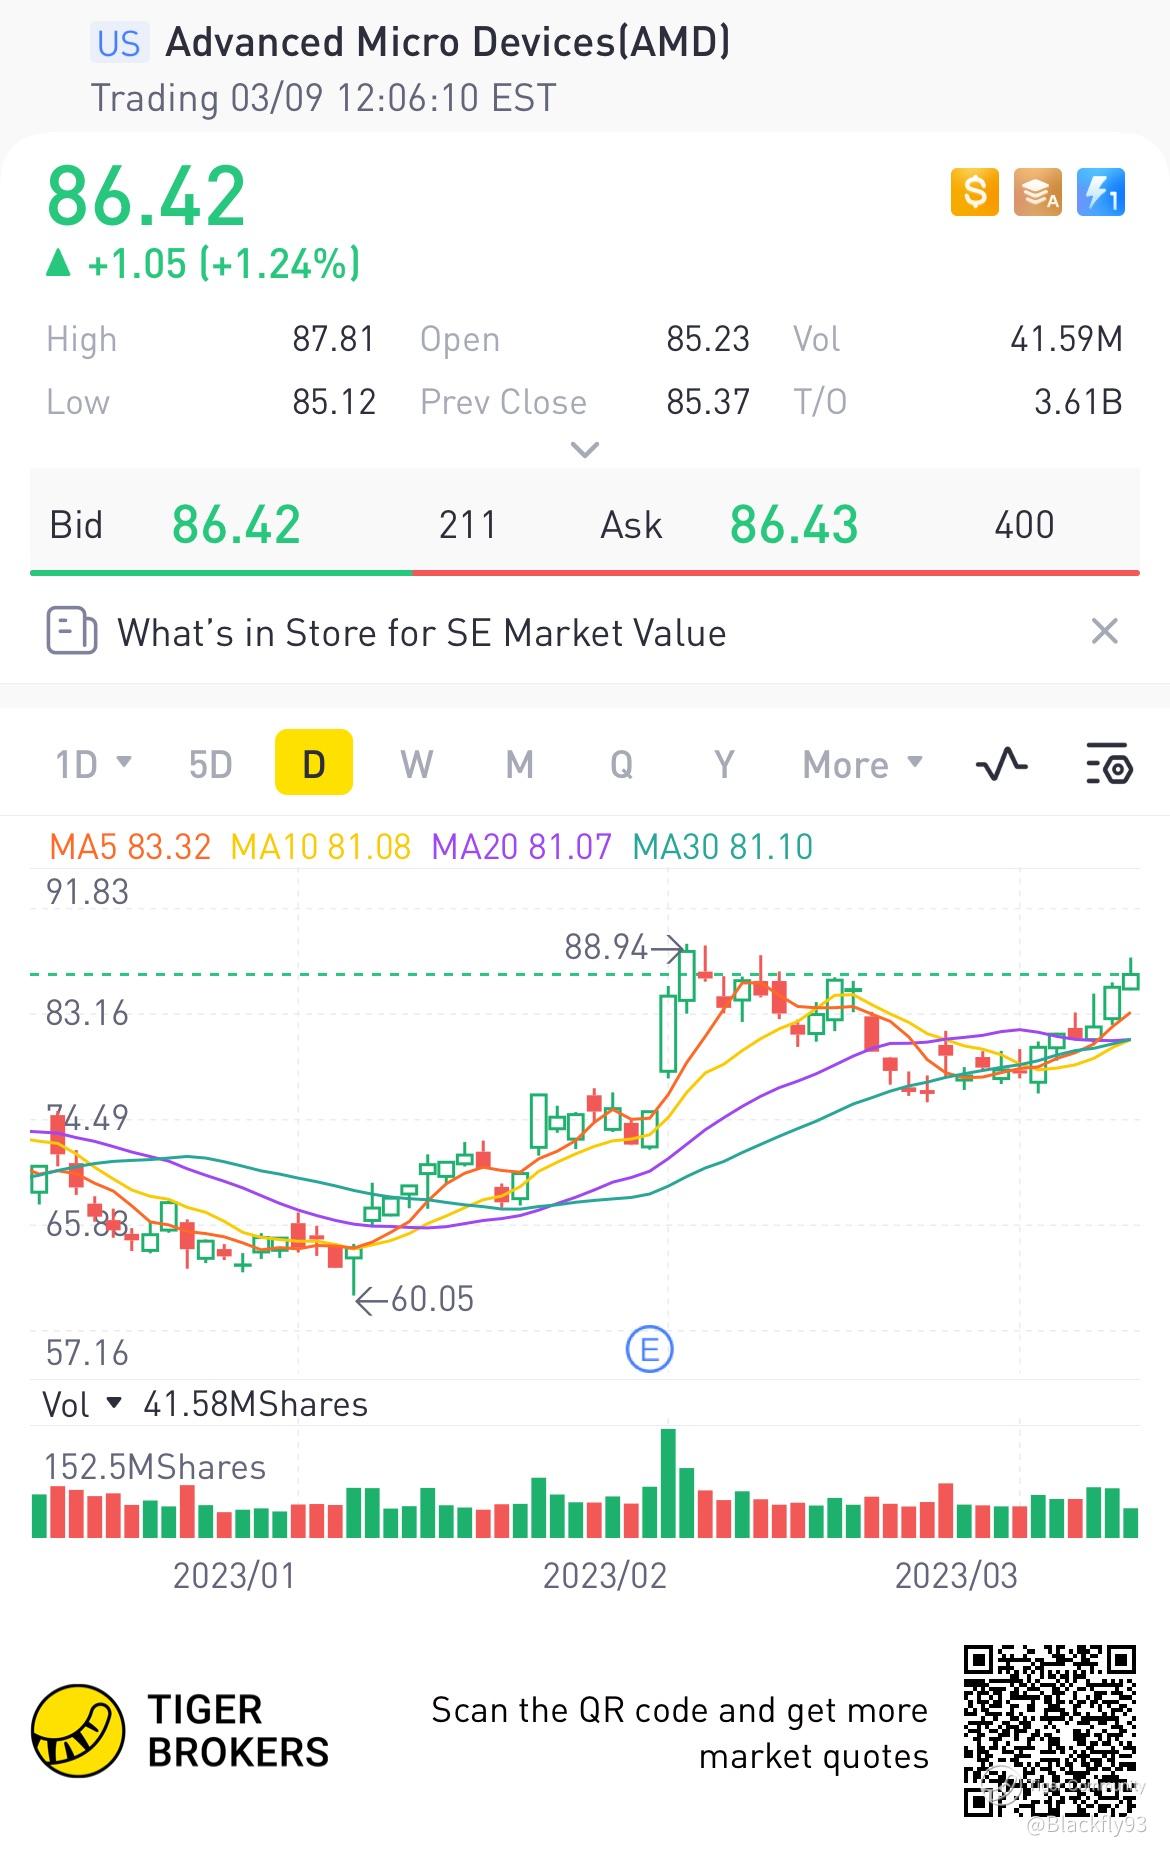This screenshot has height=1851, width=1170.
Task: Tap the brown layered stack icon
Action: click(x=1037, y=192)
